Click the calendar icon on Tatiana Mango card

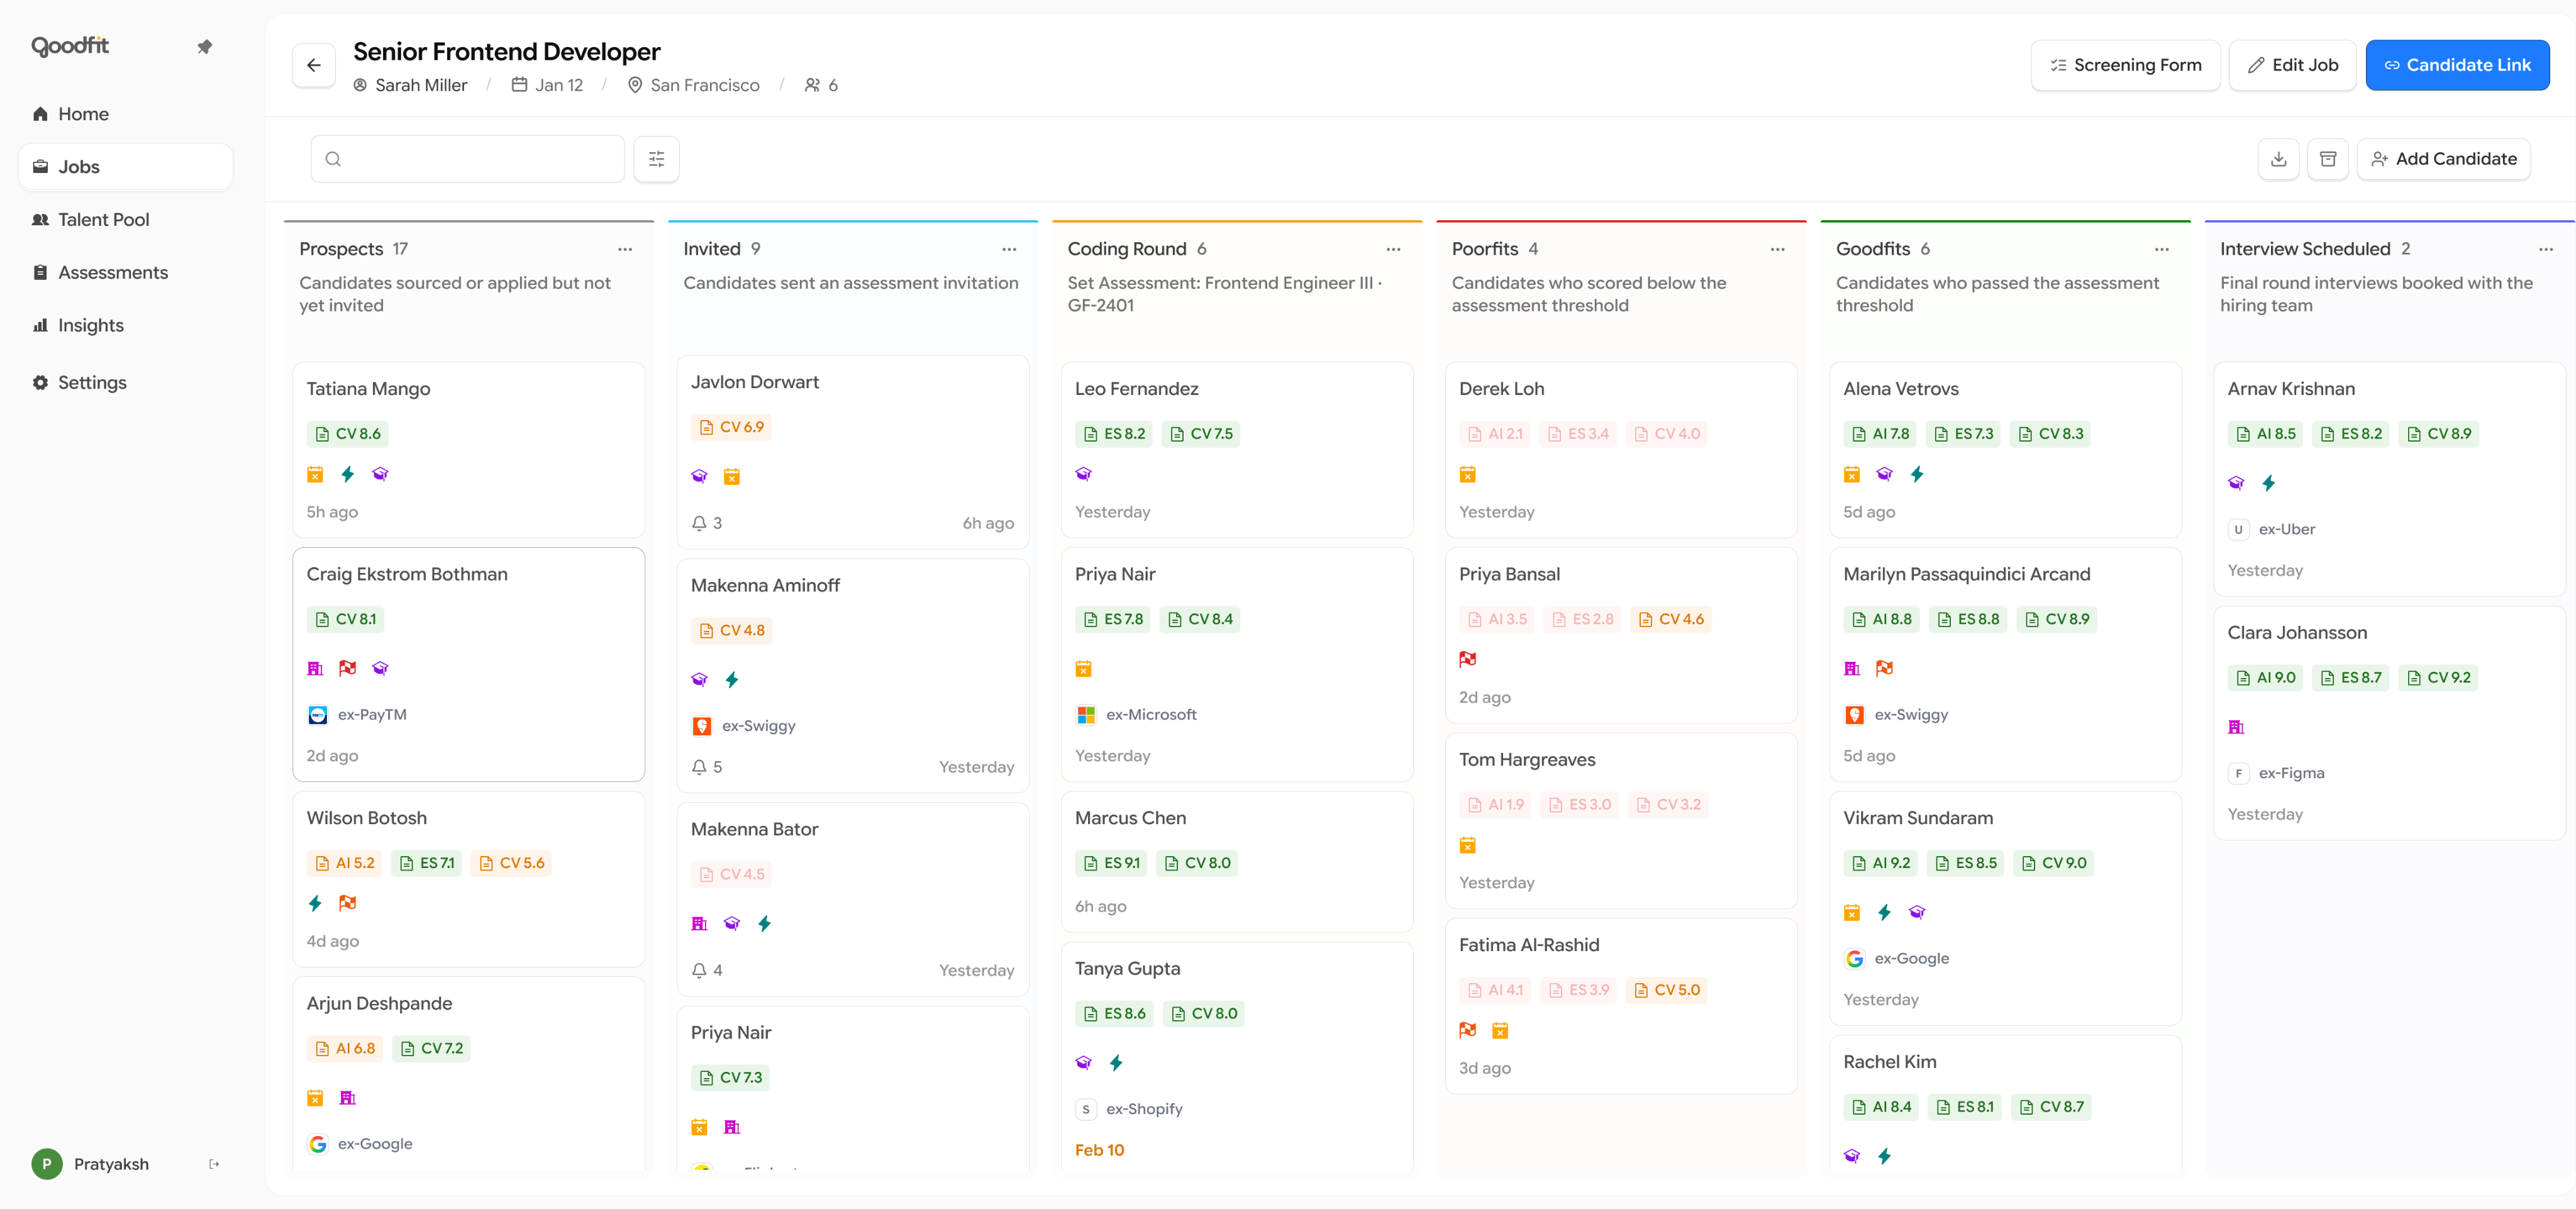[315, 474]
